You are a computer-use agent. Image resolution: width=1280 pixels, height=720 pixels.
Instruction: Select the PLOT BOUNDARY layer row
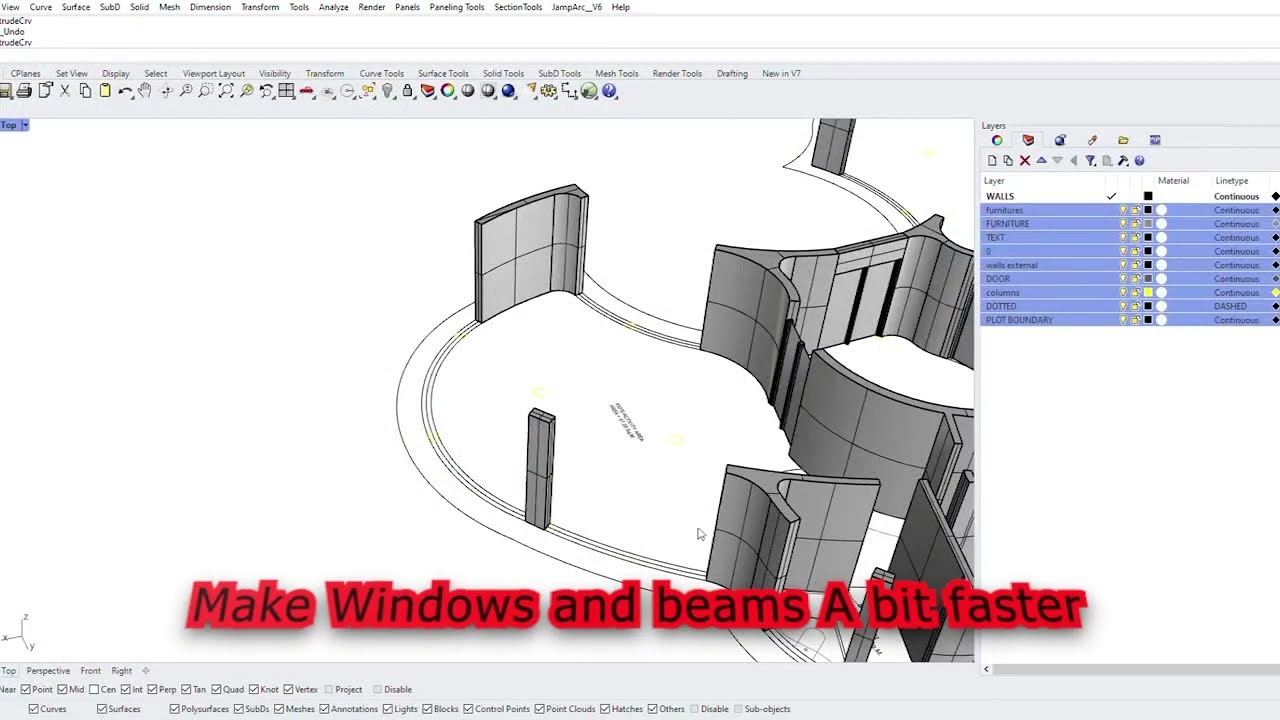(x=1130, y=320)
